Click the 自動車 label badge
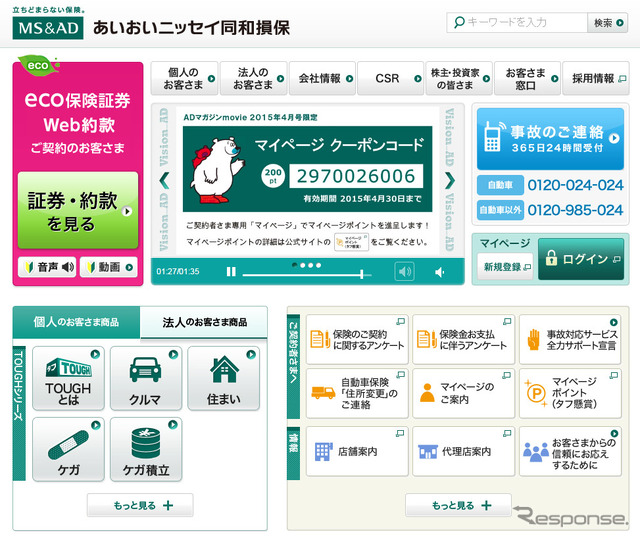The image size is (640, 538). tap(500, 185)
